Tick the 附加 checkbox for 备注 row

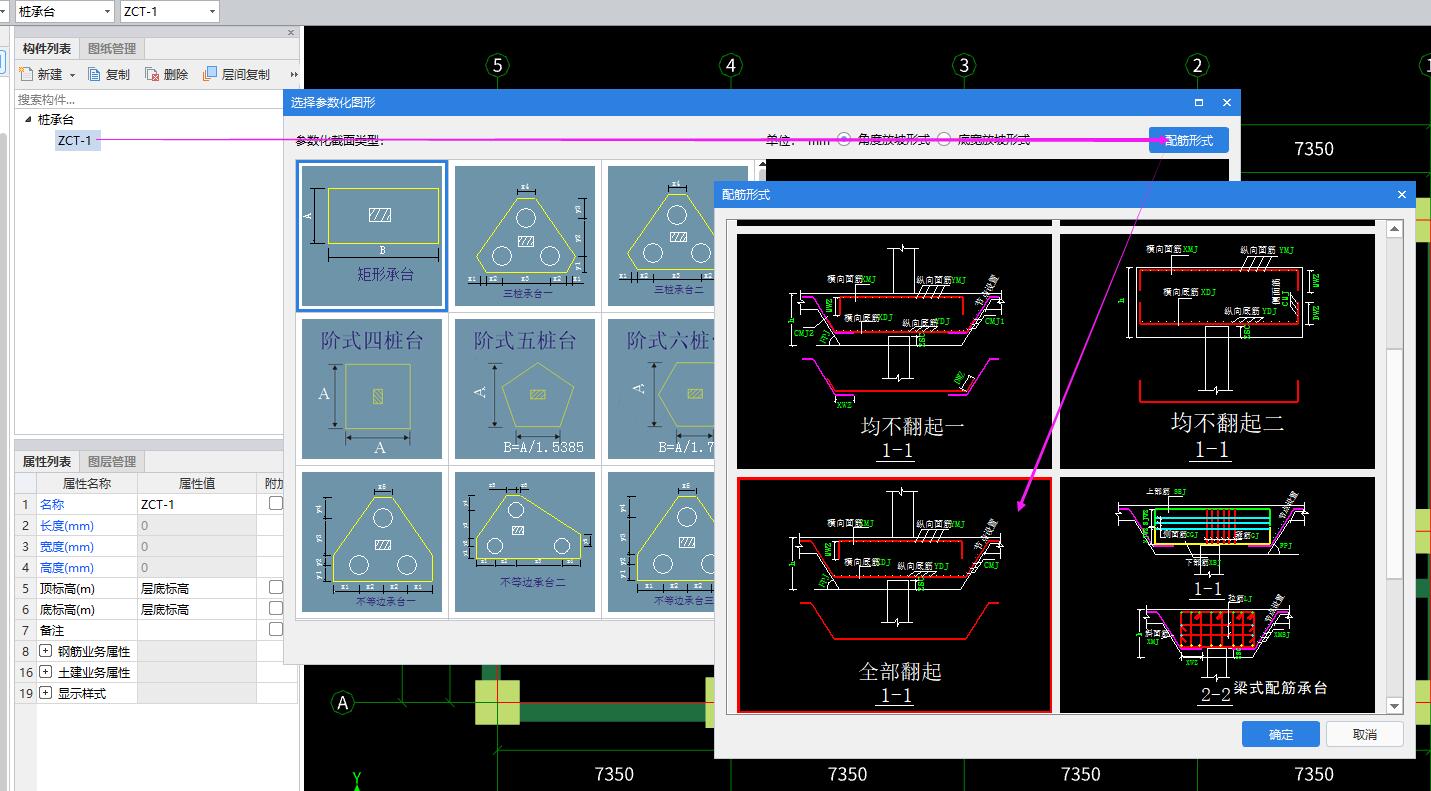pyautogui.click(x=276, y=630)
